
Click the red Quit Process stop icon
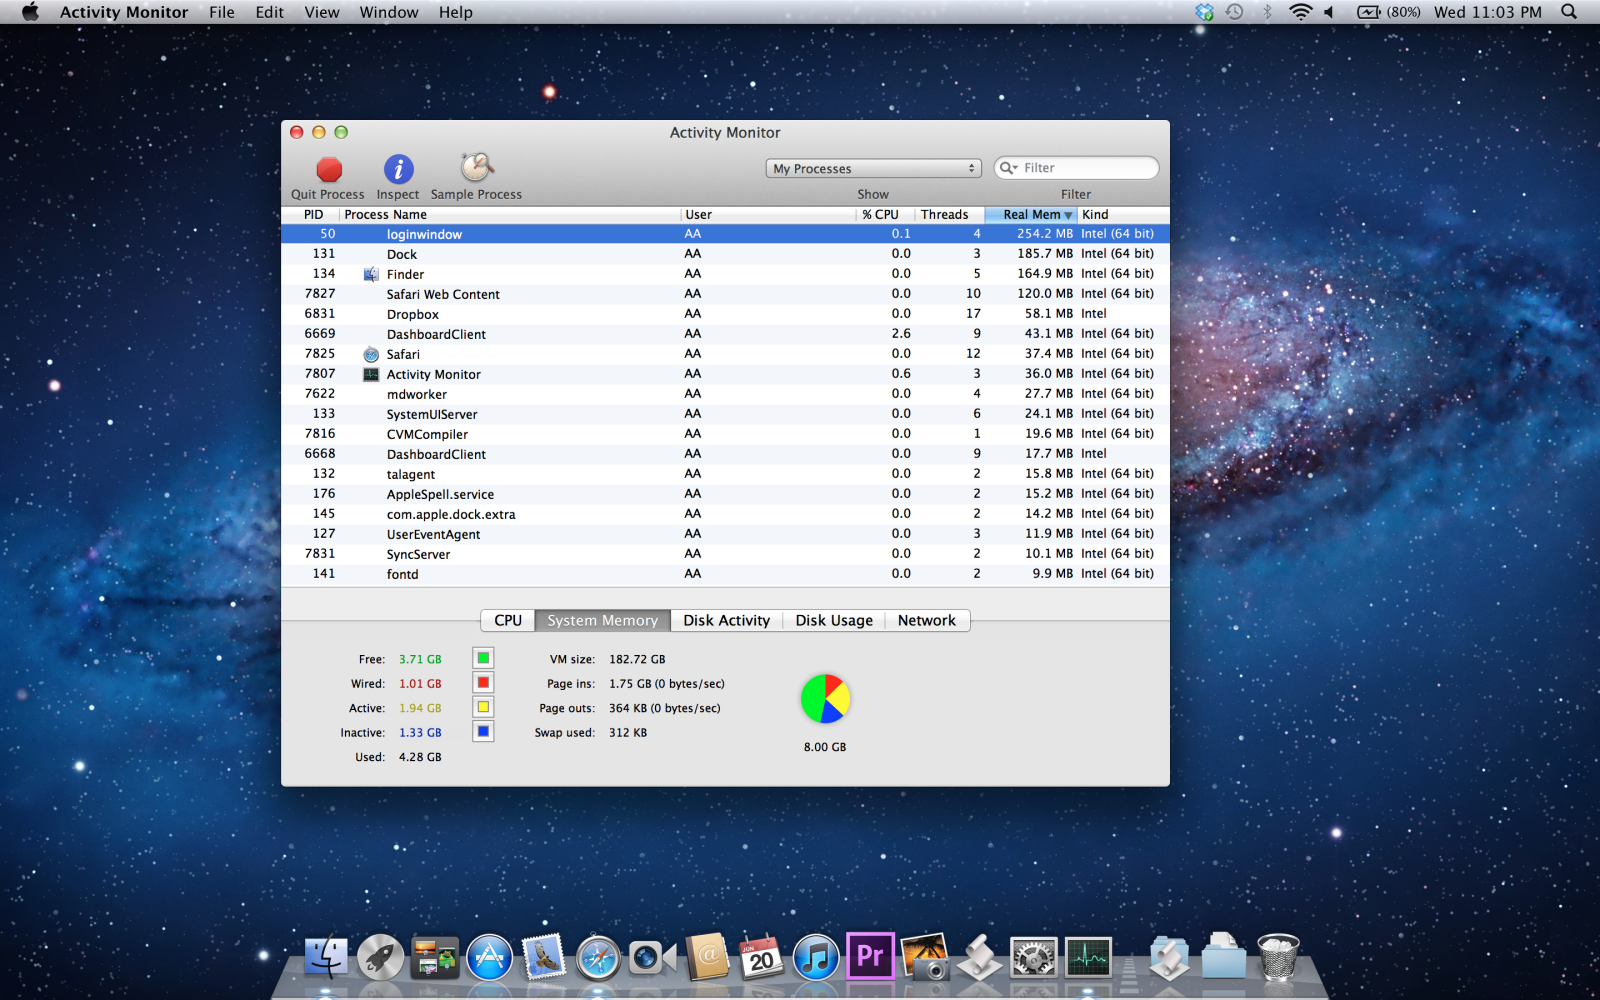pos(329,169)
